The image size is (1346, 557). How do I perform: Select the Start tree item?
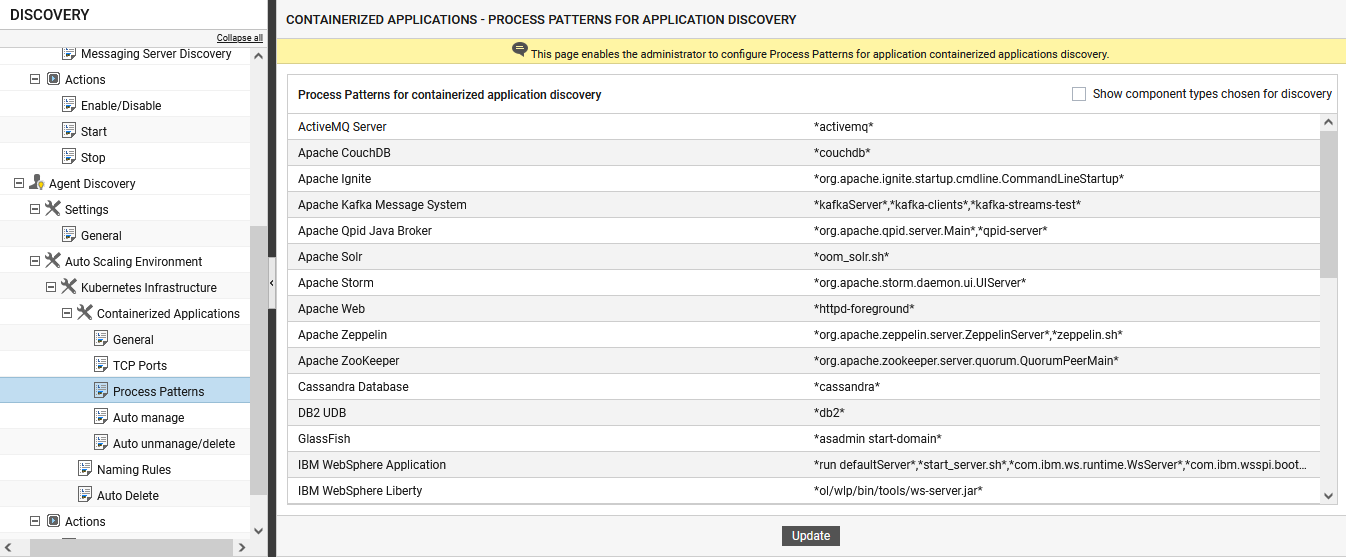click(x=94, y=131)
